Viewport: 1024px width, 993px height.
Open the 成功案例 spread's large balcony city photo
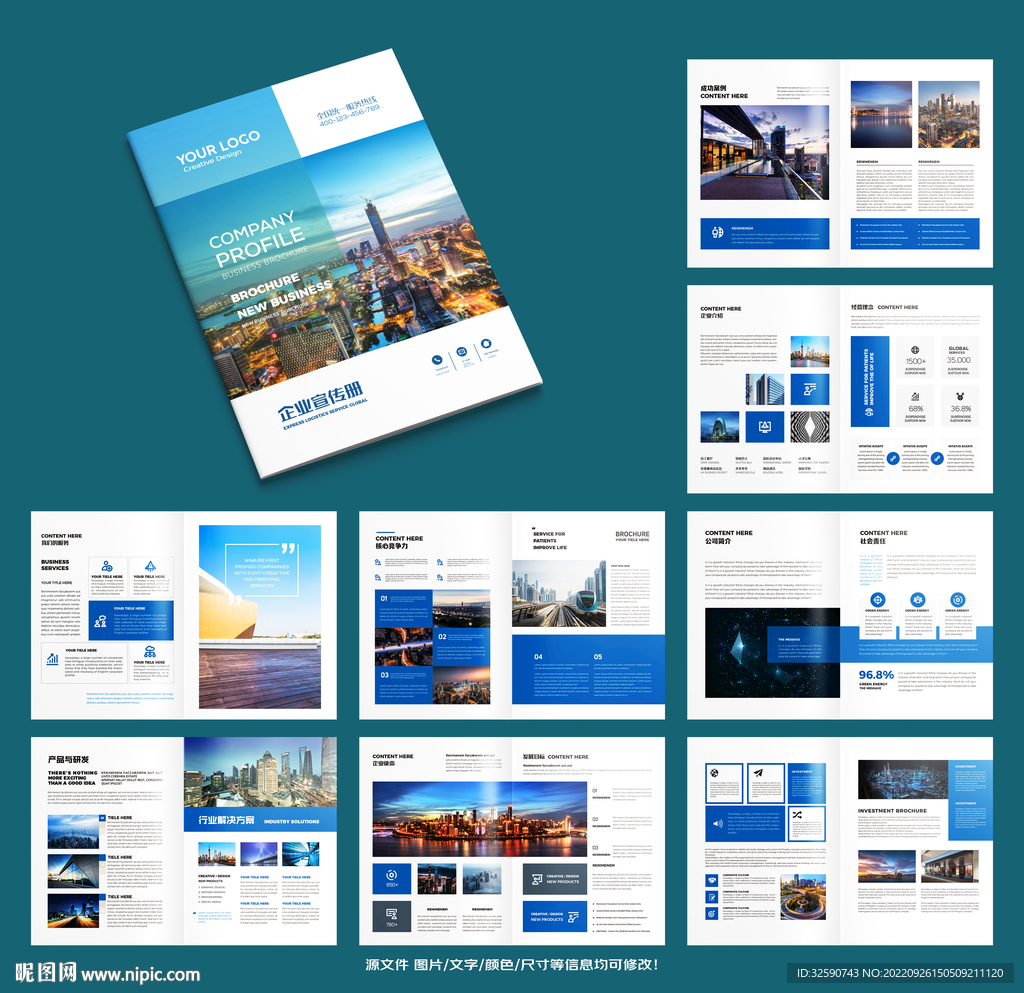[764, 153]
